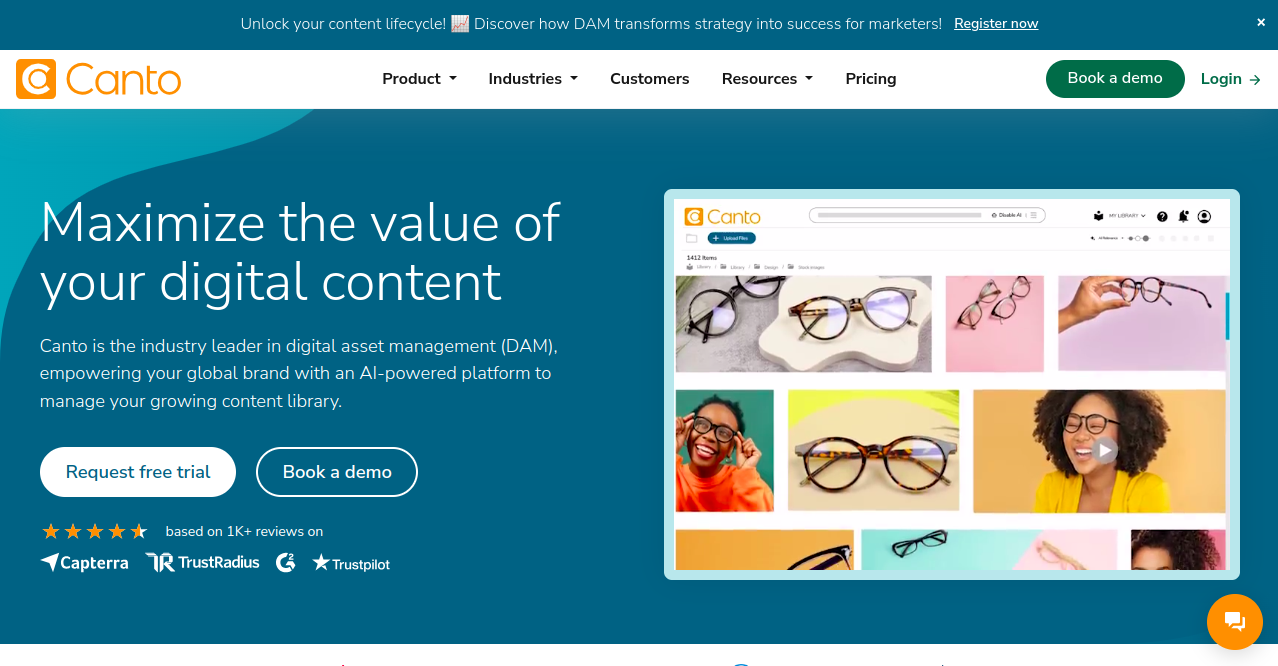Click the "based on 1K+ reviews on" text
Image resolution: width=1278 pixels, height=666 pixels.
coord(244,531)
